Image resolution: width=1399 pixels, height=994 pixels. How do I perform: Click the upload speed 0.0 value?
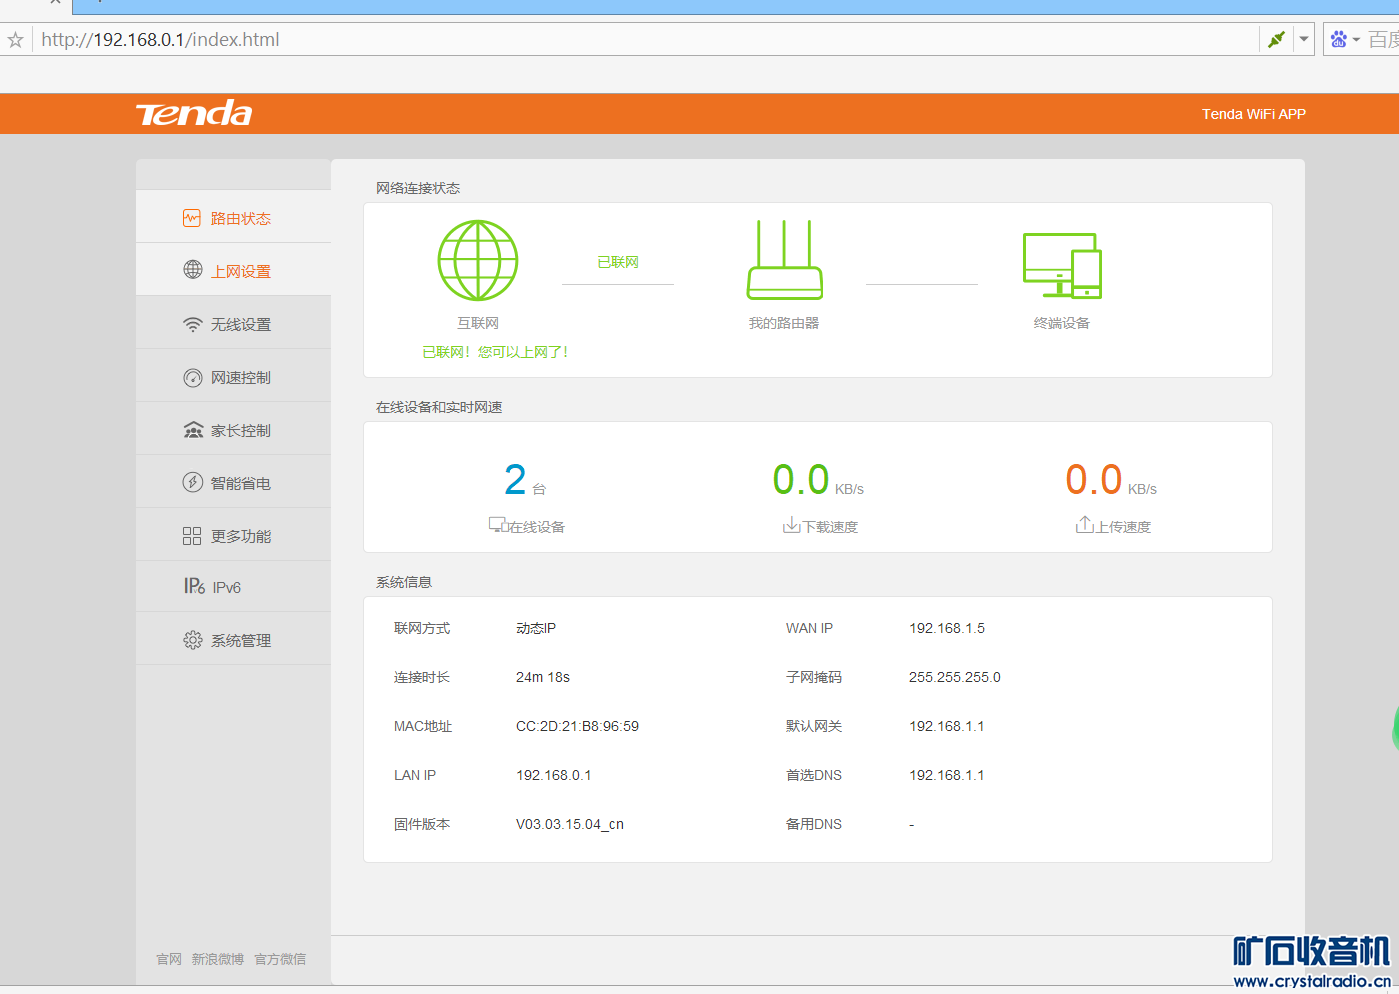[x=1094, y=480]
